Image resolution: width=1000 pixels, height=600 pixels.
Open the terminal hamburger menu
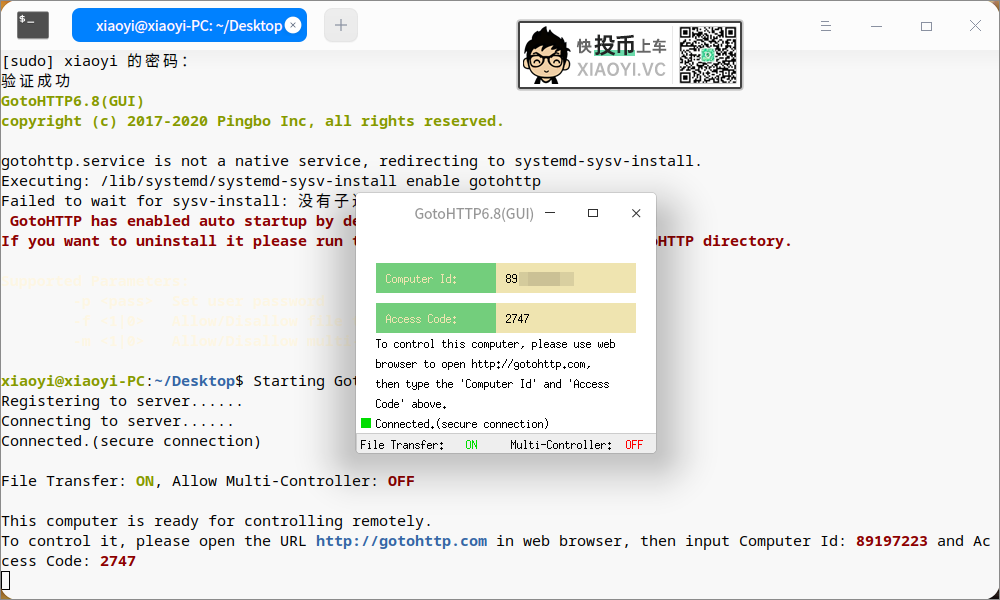point(826,26)
